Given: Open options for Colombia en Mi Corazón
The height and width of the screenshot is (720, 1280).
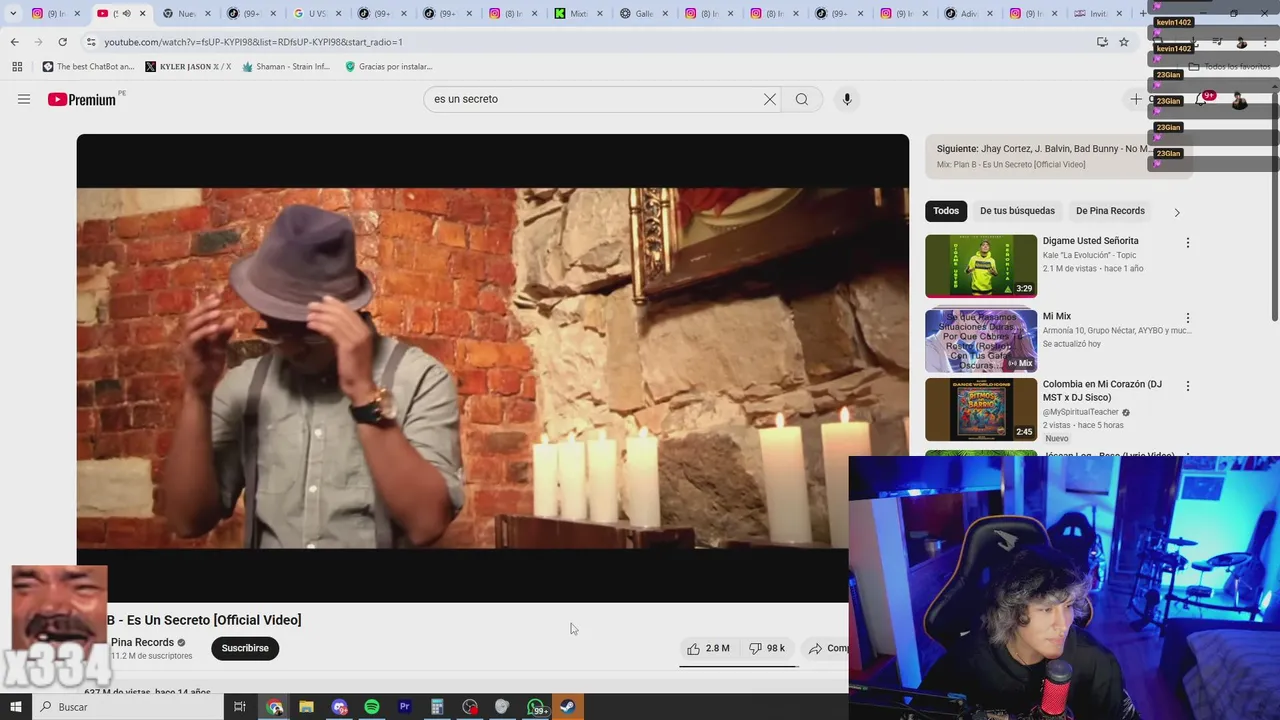Looking at the screenshot, I should pyautogui.click(x=1188, y=386).
